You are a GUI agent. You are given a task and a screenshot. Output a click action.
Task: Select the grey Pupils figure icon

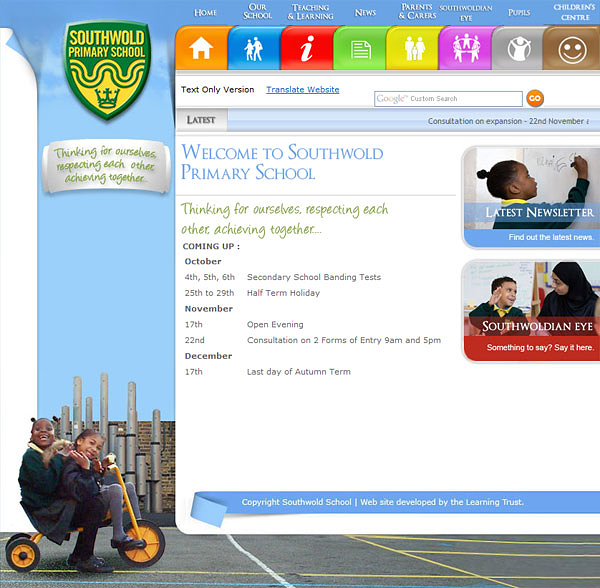(x=518, y=48)
